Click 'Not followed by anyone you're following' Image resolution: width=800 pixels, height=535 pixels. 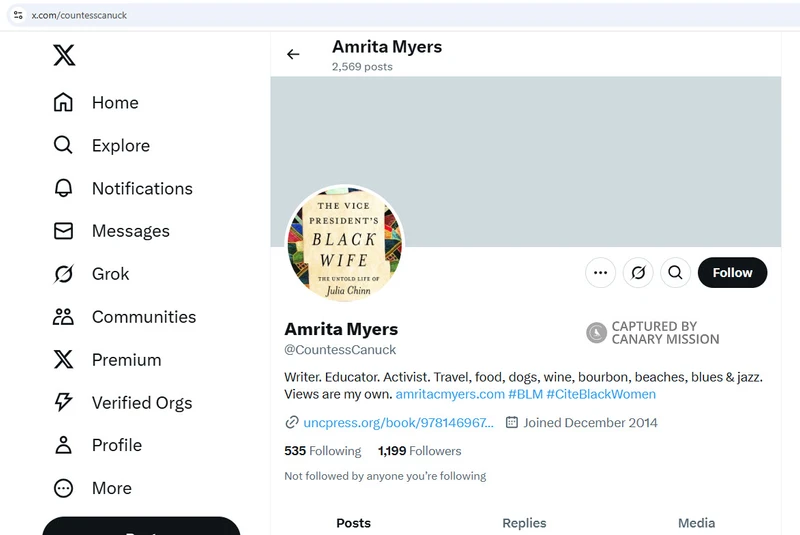(385, 476)
